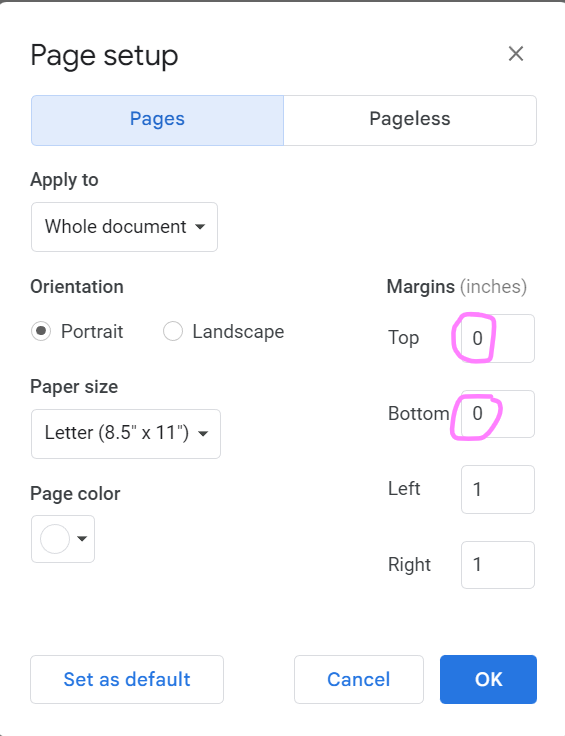Screen dimensions: 565x736
Task: Expand the page color picker arrow
Action: (x=82, y=538)
